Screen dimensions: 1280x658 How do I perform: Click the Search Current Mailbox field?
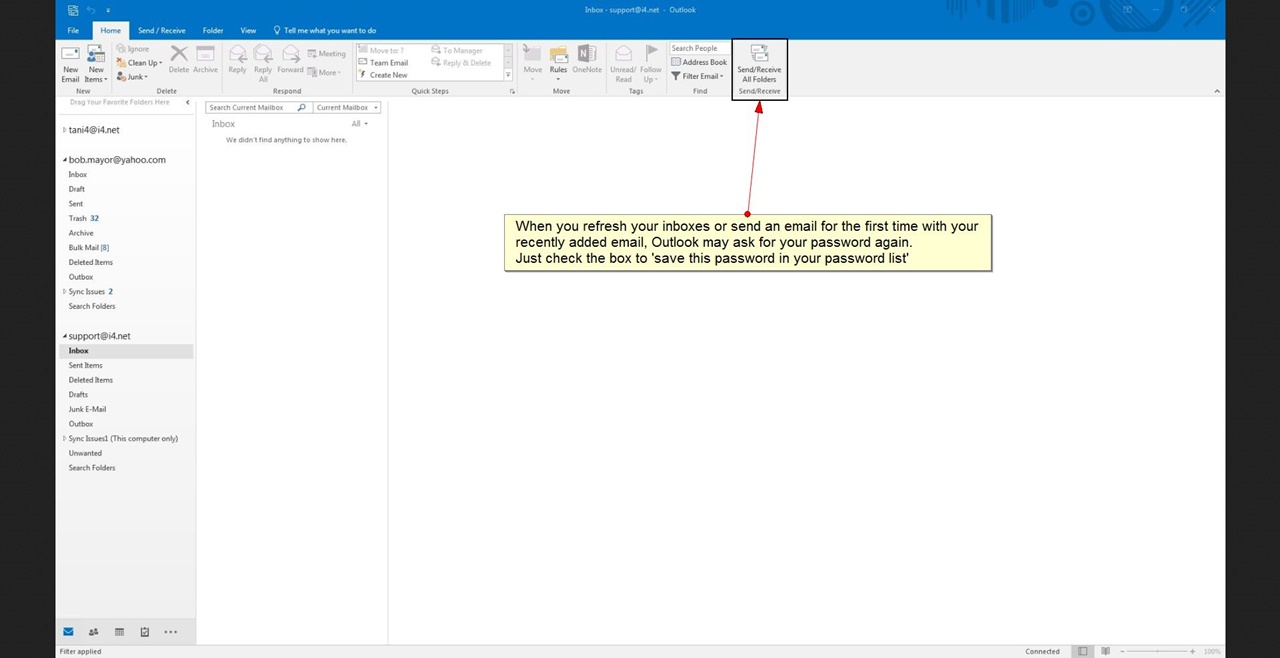[x=251, y=107]
